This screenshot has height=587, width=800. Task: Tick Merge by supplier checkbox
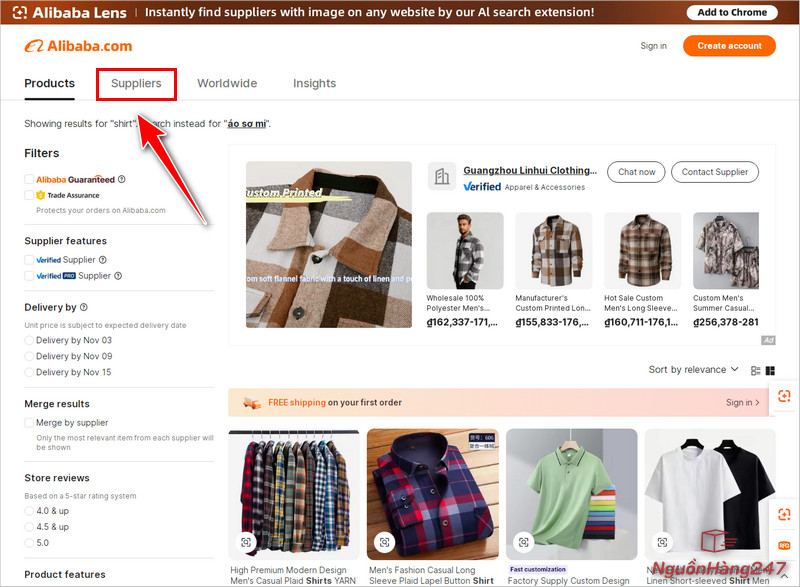29,423
